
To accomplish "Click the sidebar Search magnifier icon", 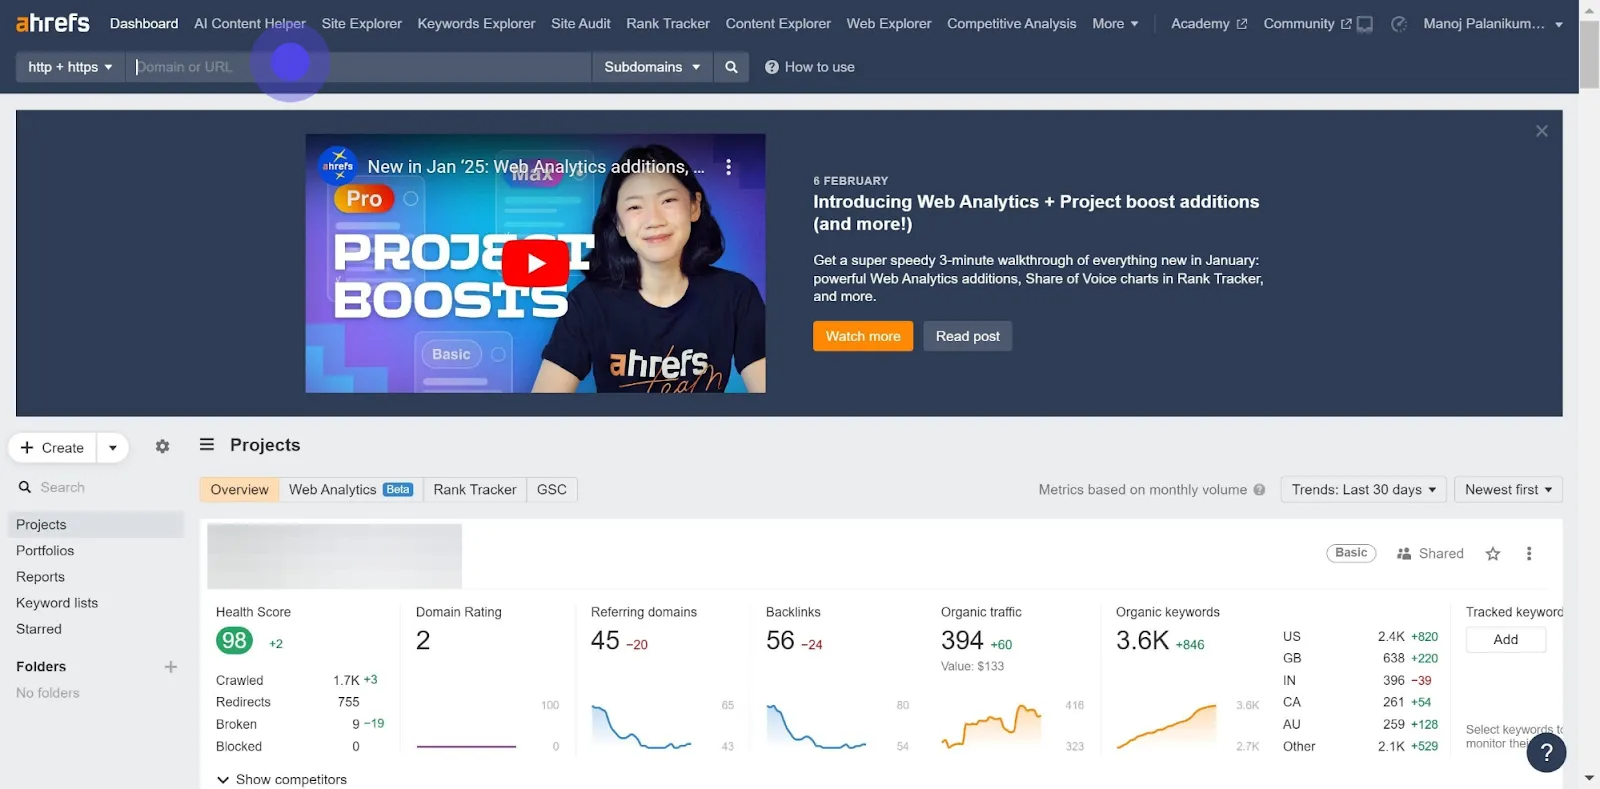I will 25,487.
